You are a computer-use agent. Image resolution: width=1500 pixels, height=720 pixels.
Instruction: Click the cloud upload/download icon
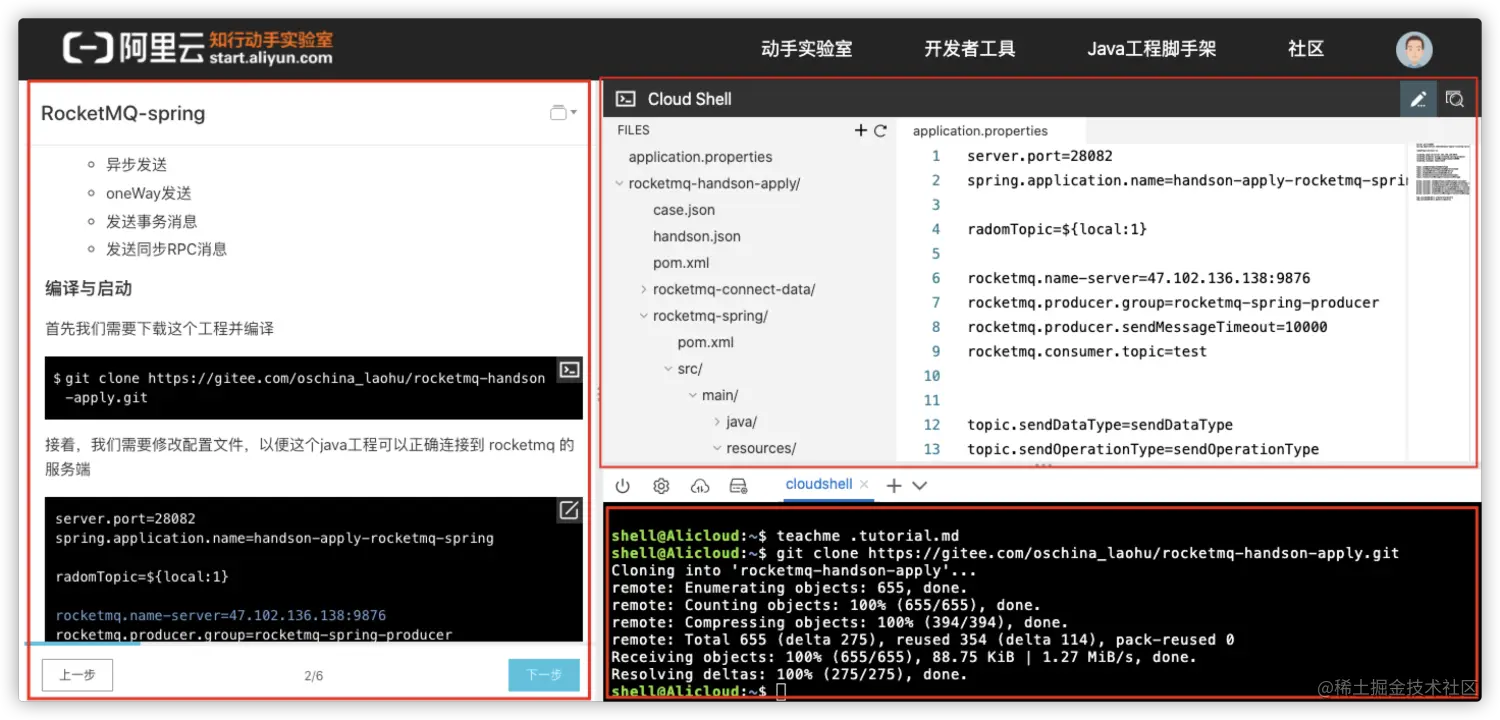click(x=700, y=486)
